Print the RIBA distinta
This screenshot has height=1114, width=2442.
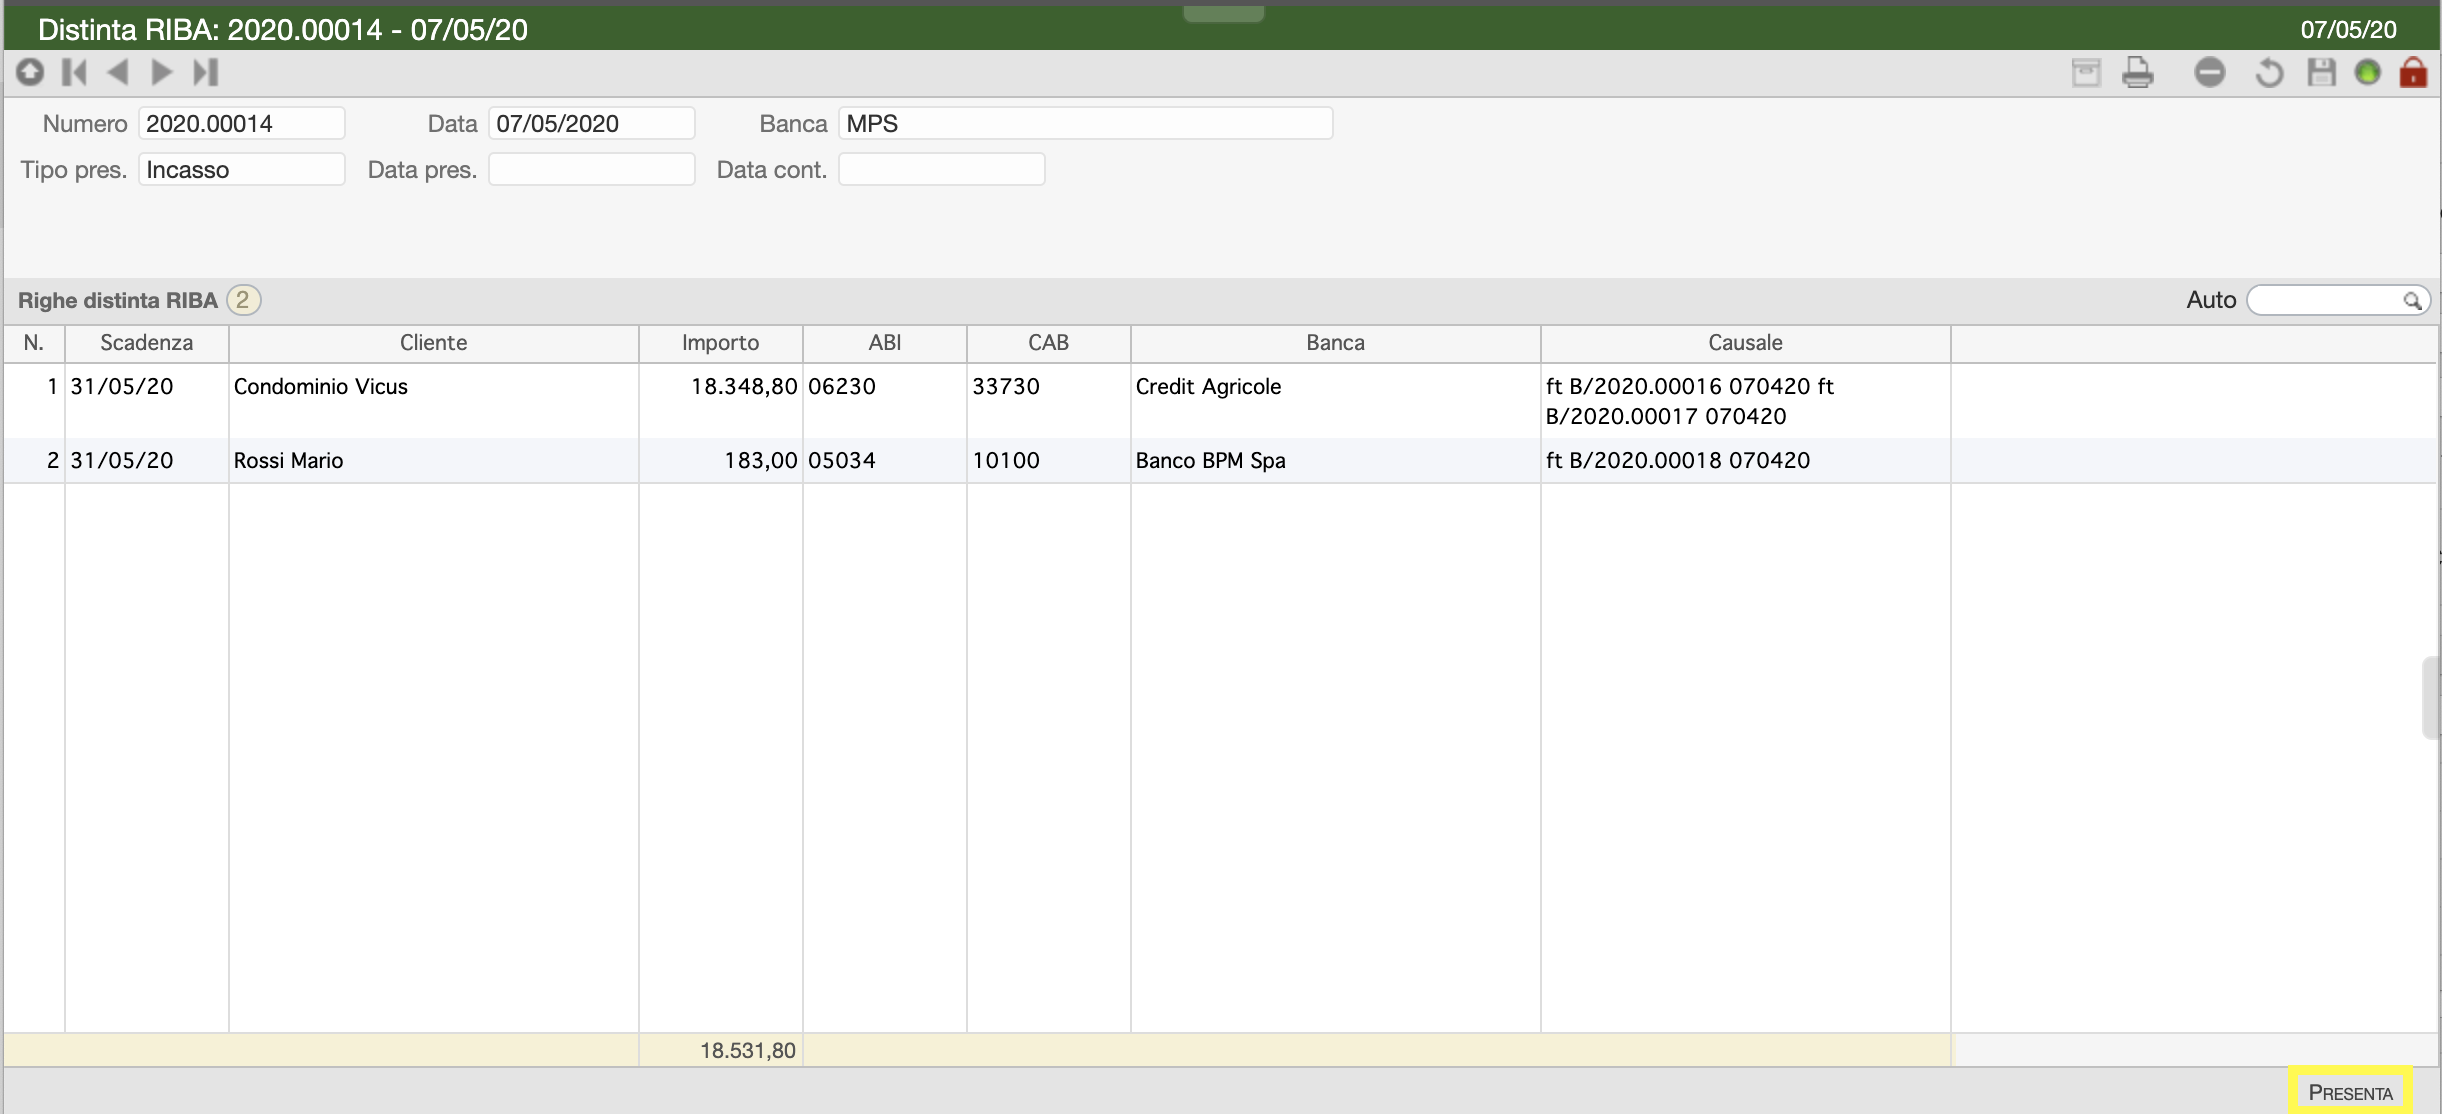(2138, 73)
